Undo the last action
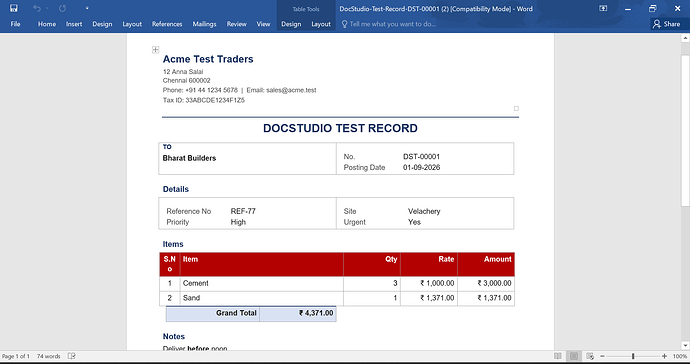690x364 pixels. coord(37,8)
